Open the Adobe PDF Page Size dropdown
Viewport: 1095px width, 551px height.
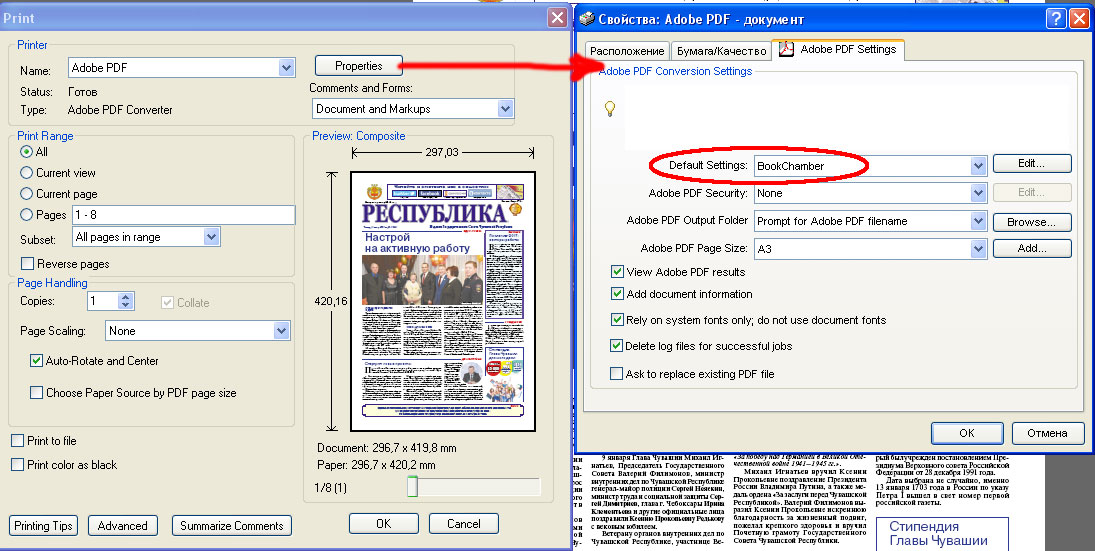point(978,249)
